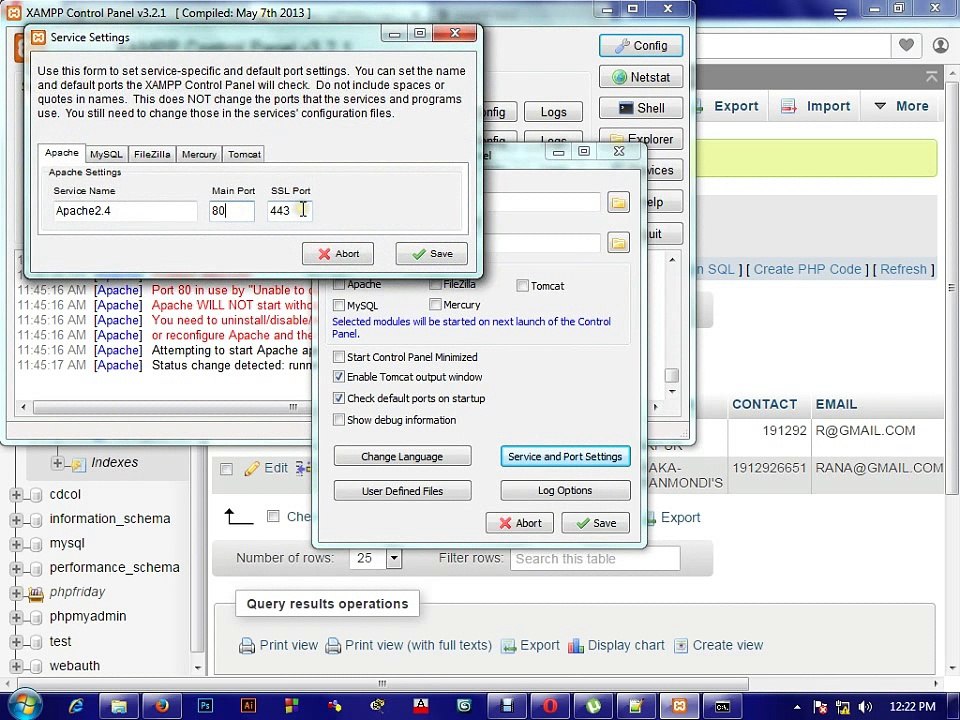Click the volume icon in system tray
Screen dimensions: 960x720
point(865,707)
